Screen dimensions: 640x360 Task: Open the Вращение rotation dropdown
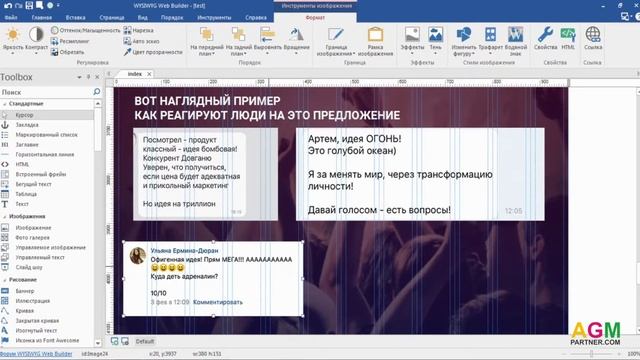click(x=296, y=41)
